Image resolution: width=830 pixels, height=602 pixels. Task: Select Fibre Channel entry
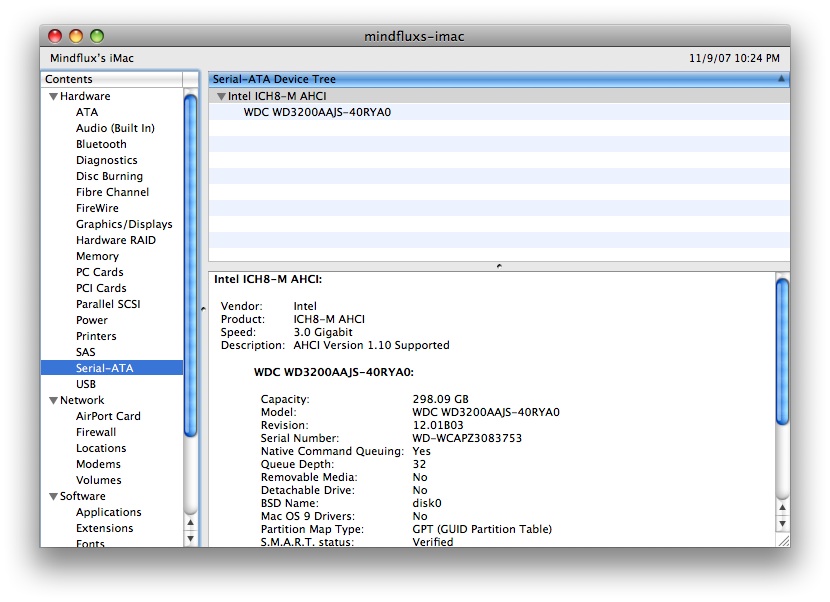(112, 192)
